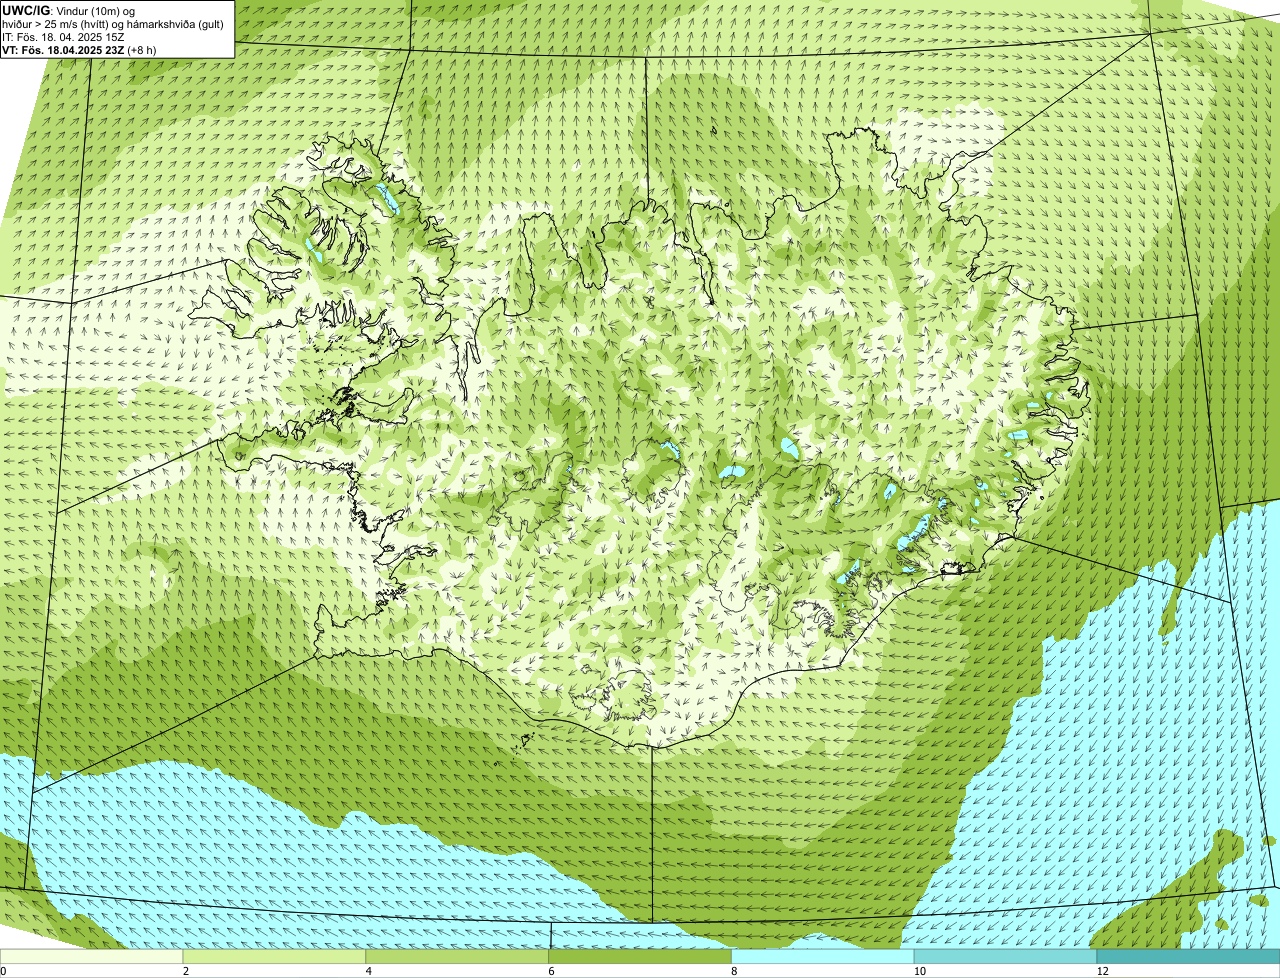Click the line "hviður > 25 m/s (hvítt) og hámarkshviða (gult)"
The image size is (1280, 978).
point(113,23)
